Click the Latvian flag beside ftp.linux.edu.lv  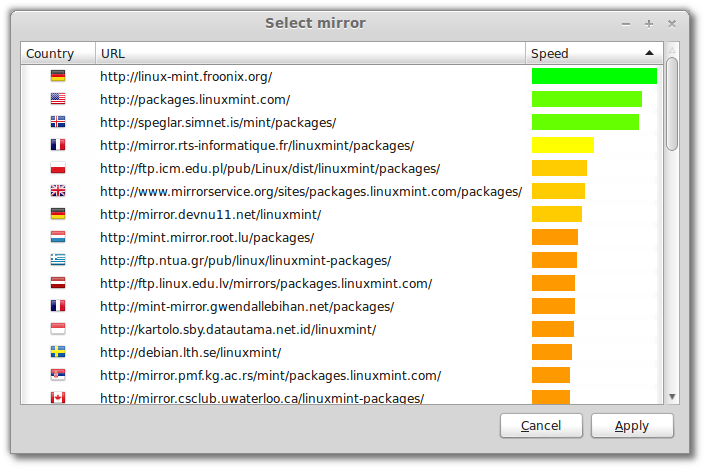tap(58, 283)
